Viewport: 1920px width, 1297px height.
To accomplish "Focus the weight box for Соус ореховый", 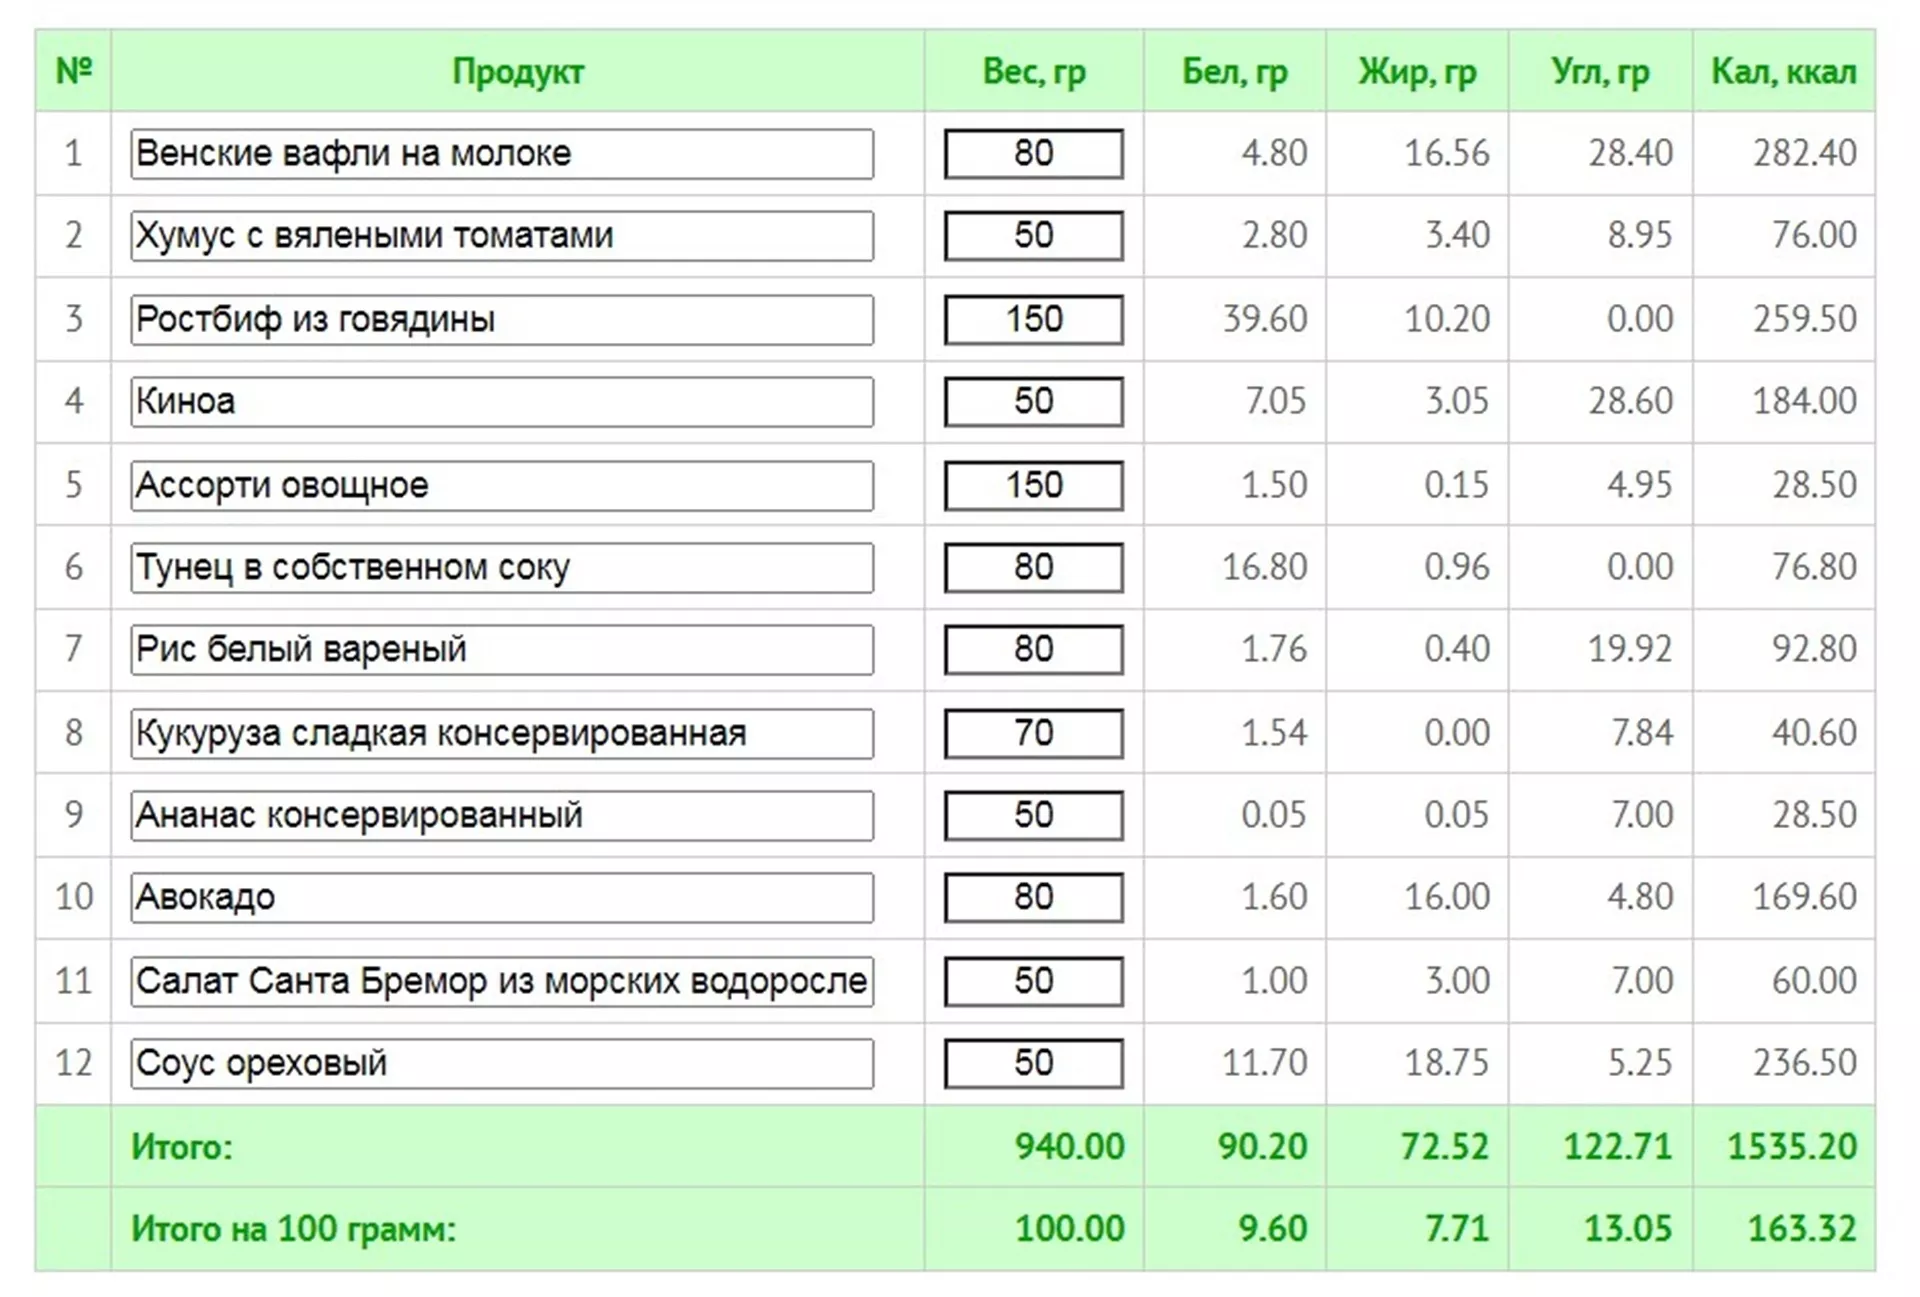I will point(1033,1063).
